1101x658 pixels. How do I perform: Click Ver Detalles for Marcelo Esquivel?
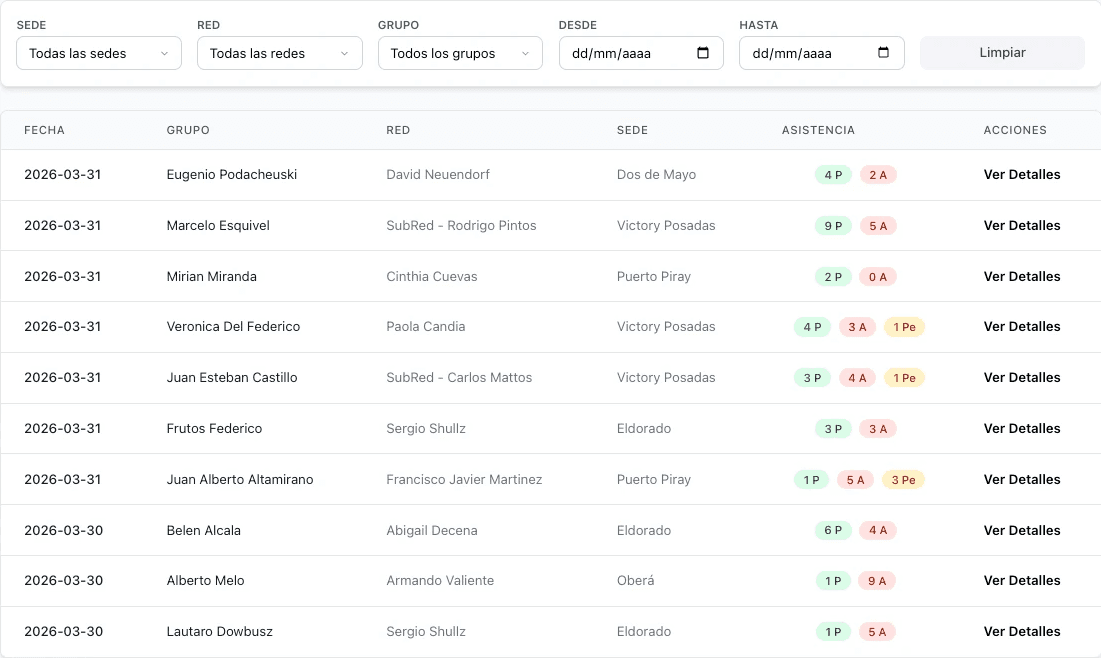click(x=1022, y=225)
